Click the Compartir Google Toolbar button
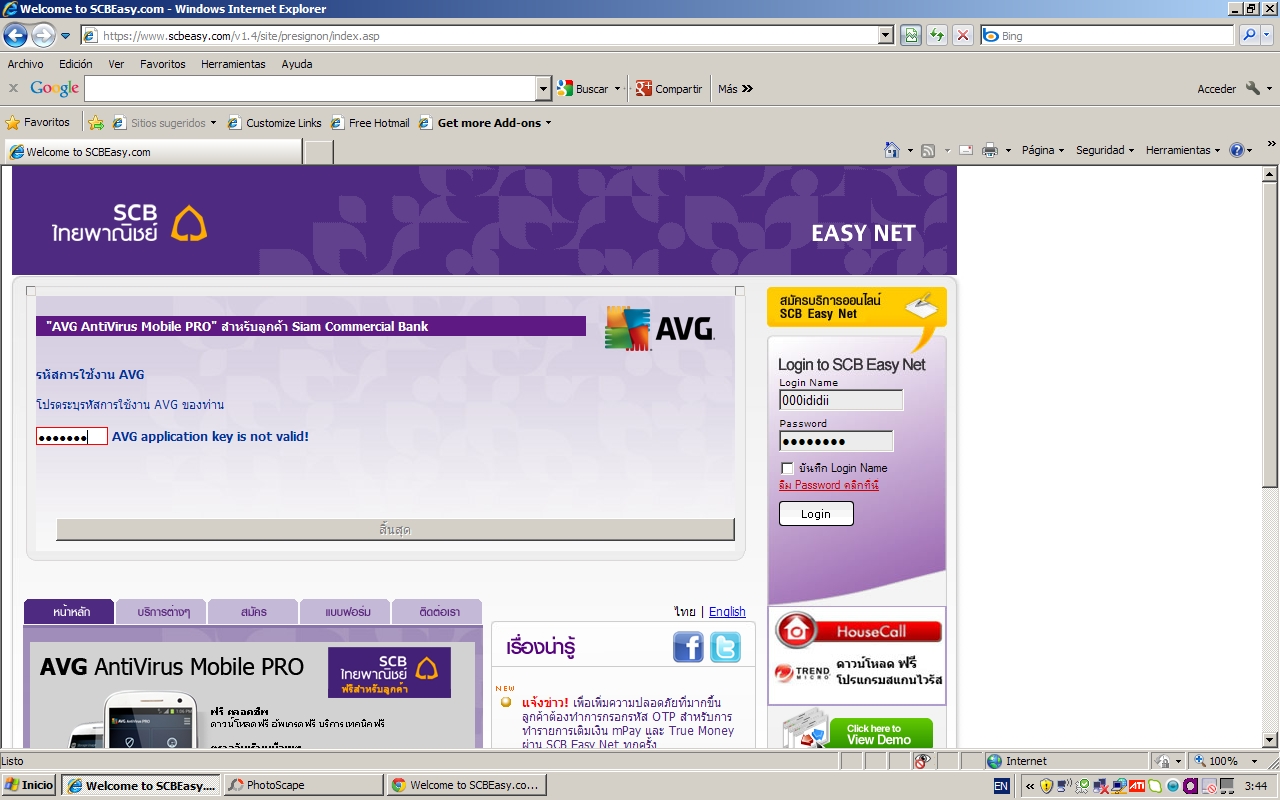The image size is (1280, 800). (x=669, y=88)
